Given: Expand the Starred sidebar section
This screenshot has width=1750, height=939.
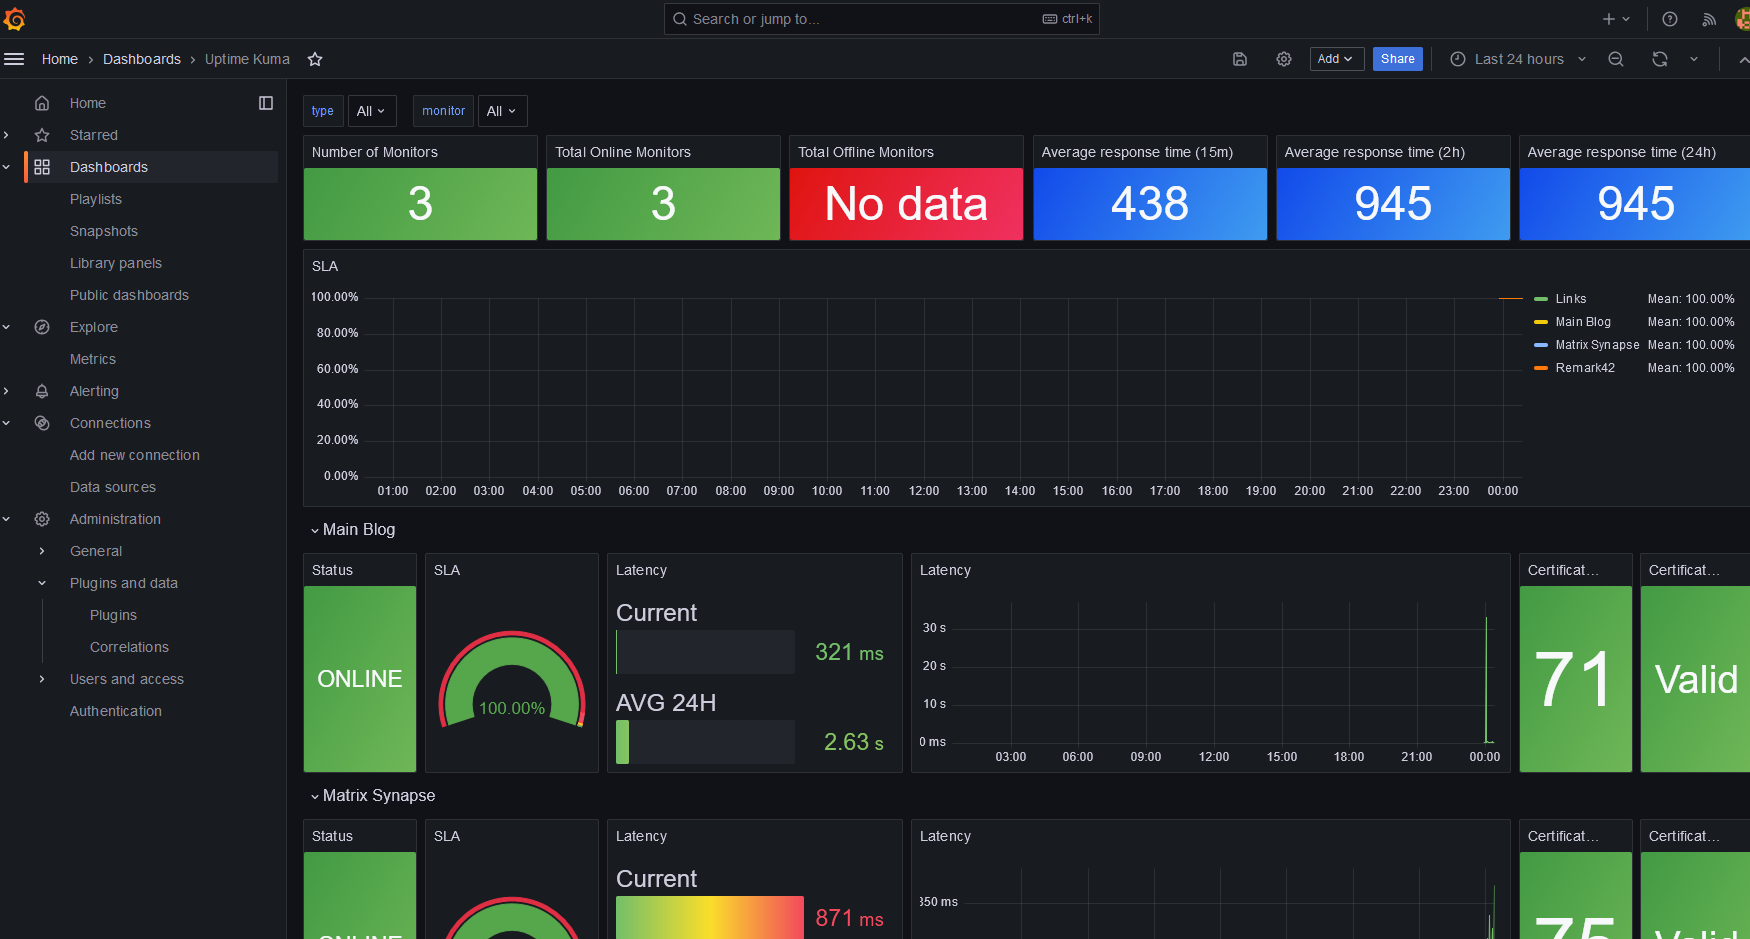Looking at the screenshot, I should click(x=7, y=135).
